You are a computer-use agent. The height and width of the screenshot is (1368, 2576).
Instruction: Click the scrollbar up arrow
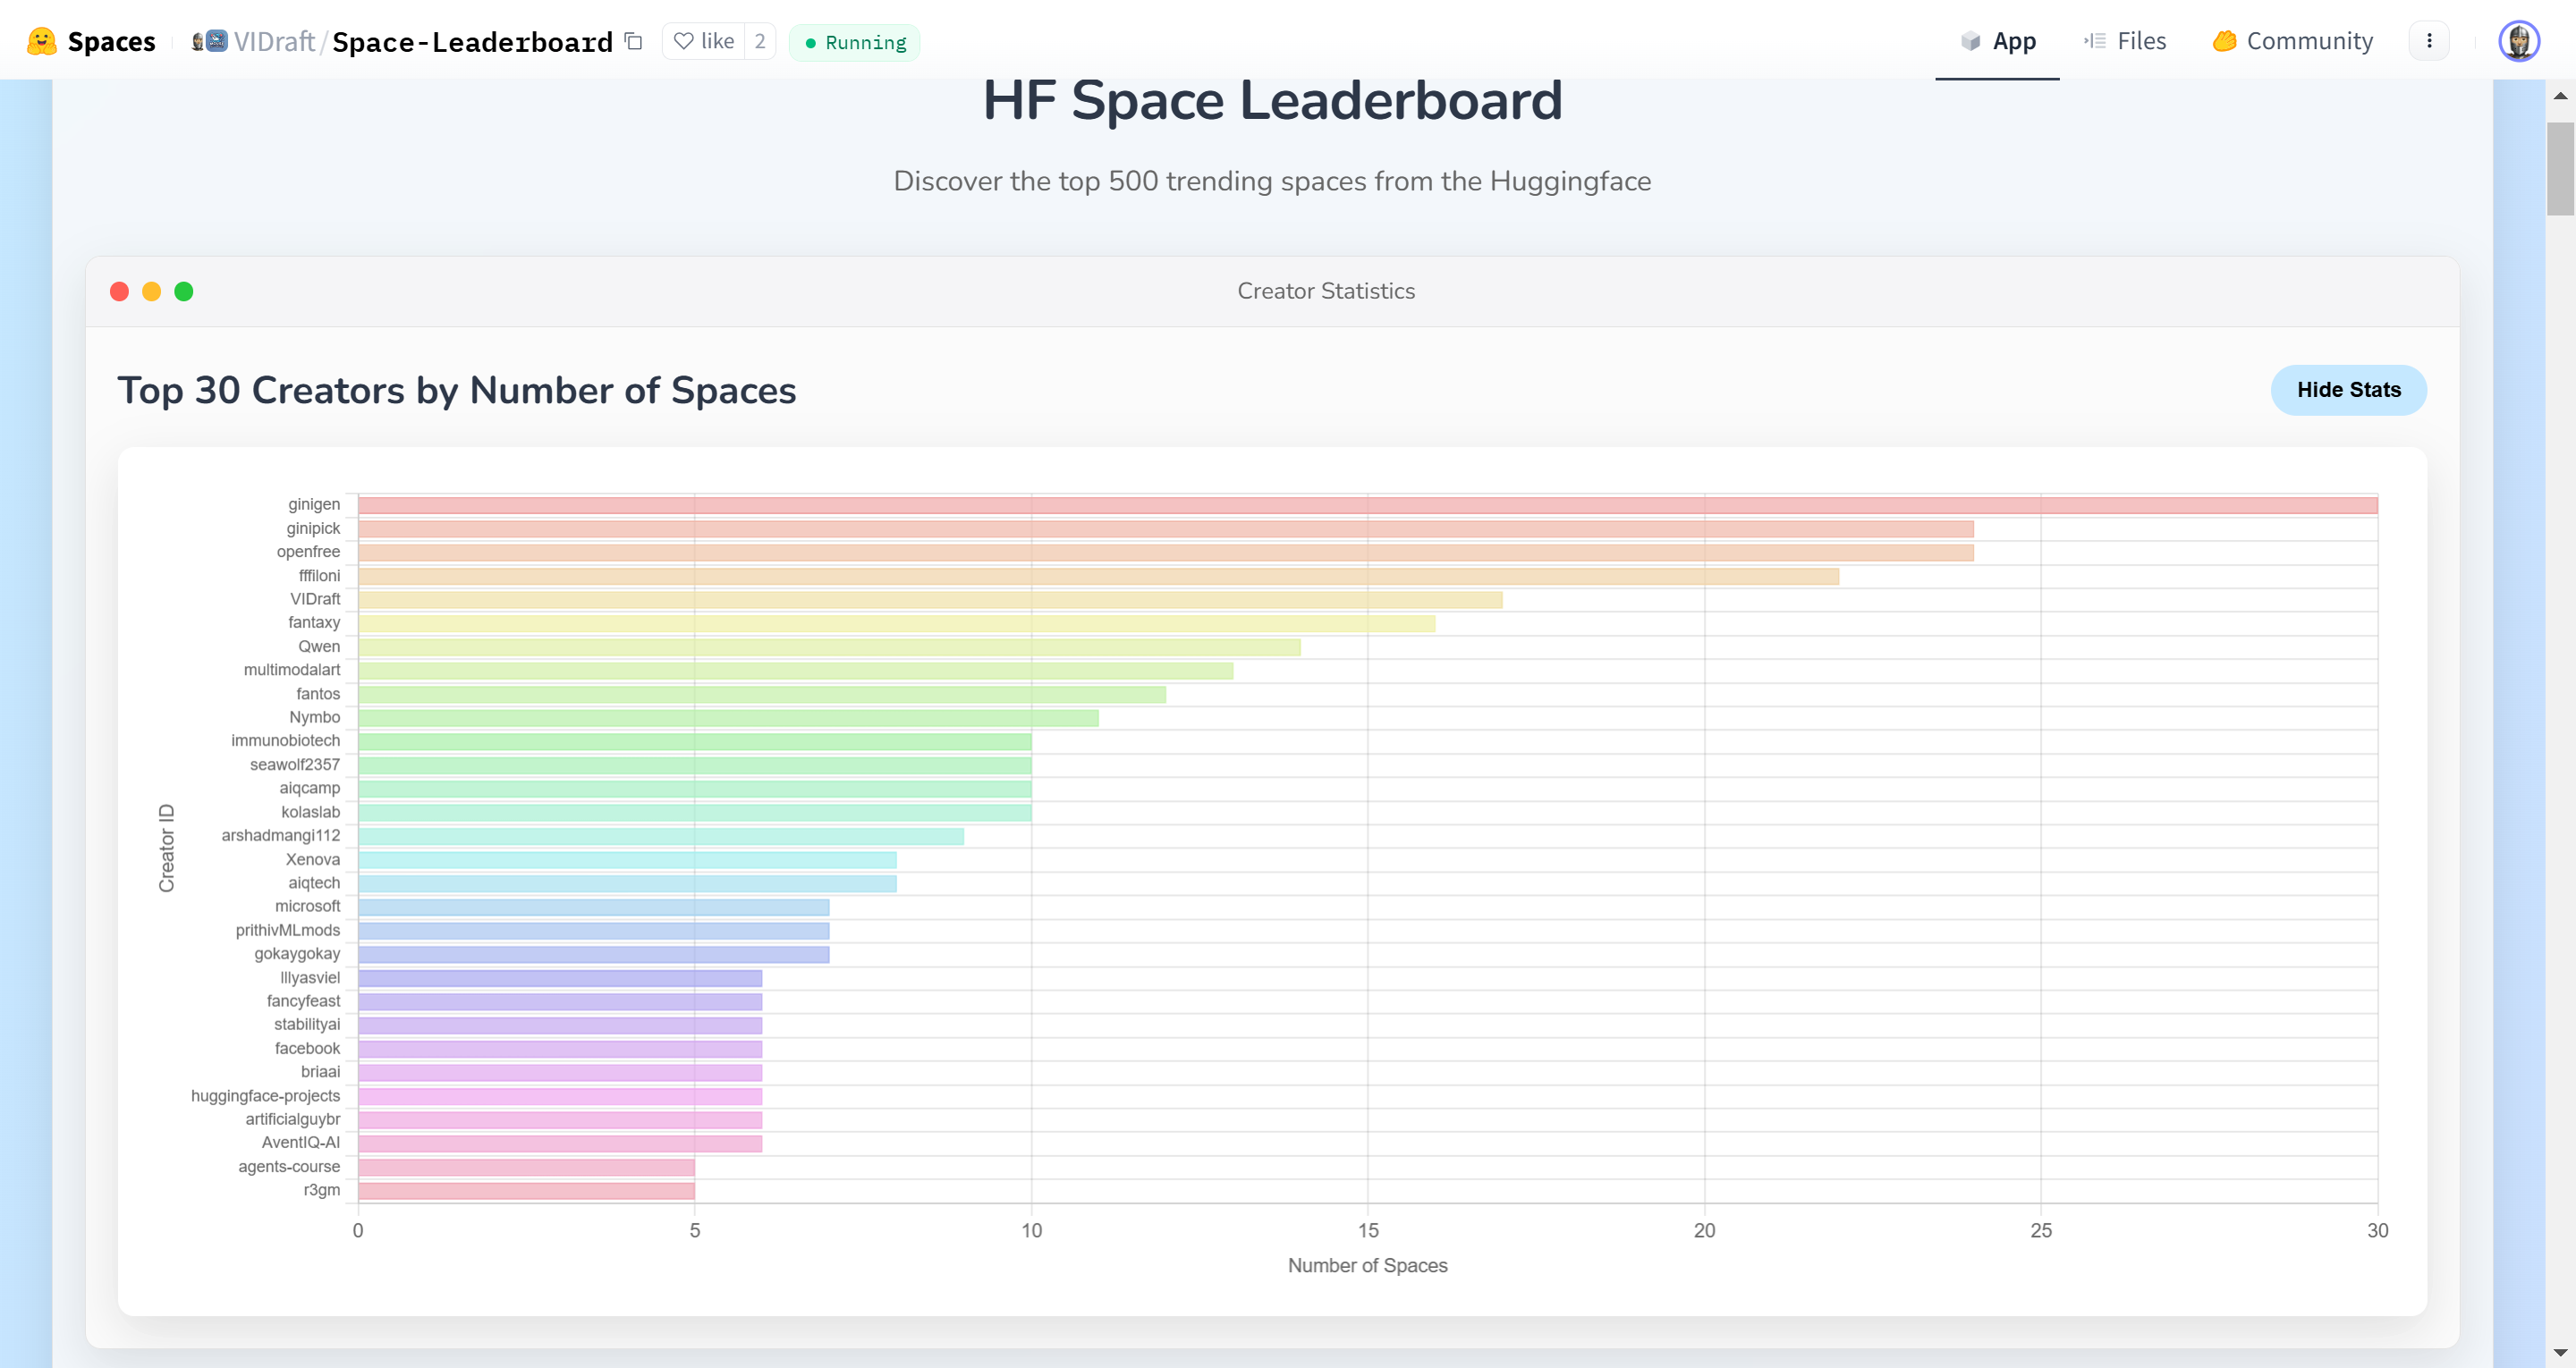coord(2560,96)
